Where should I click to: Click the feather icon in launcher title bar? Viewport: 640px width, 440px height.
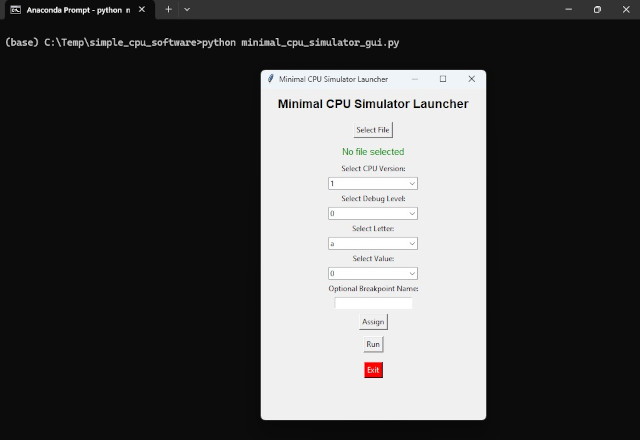click(271, 79)
